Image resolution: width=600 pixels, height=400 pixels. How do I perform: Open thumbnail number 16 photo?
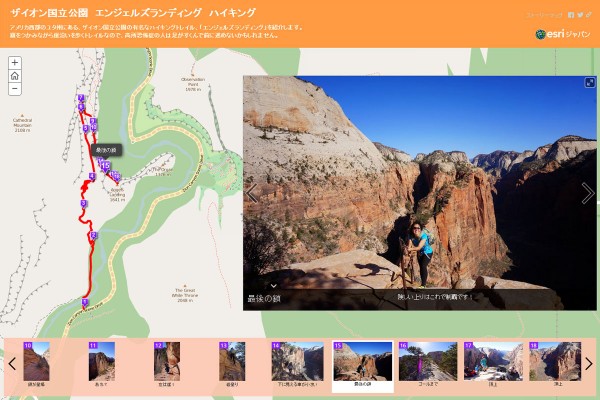pyautogui.click(x=428, y=361)
